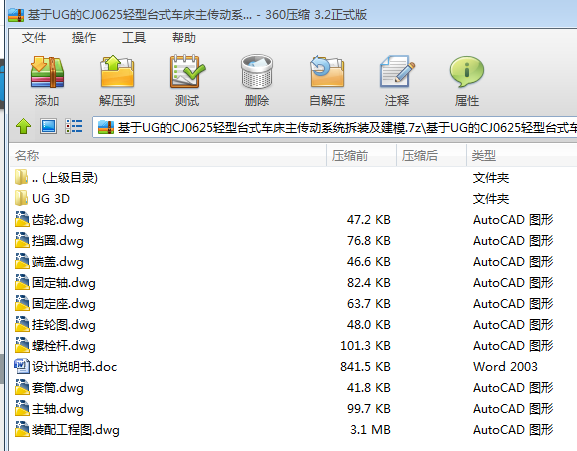Click the 76.8 KB size value
577x451 pixels.
[x=369, y=241]
